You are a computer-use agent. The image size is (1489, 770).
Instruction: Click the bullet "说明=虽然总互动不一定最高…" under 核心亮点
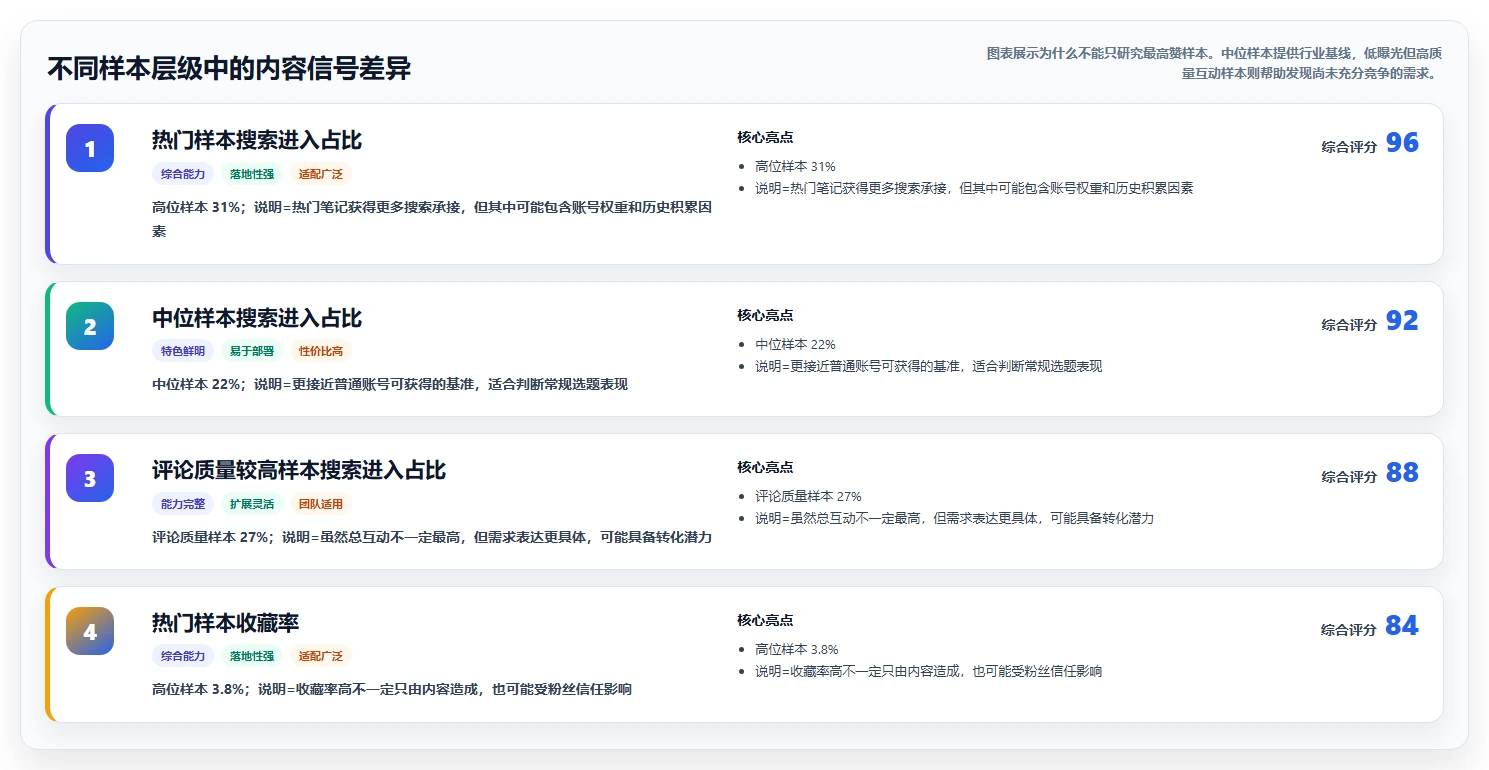tap(954, 518)
